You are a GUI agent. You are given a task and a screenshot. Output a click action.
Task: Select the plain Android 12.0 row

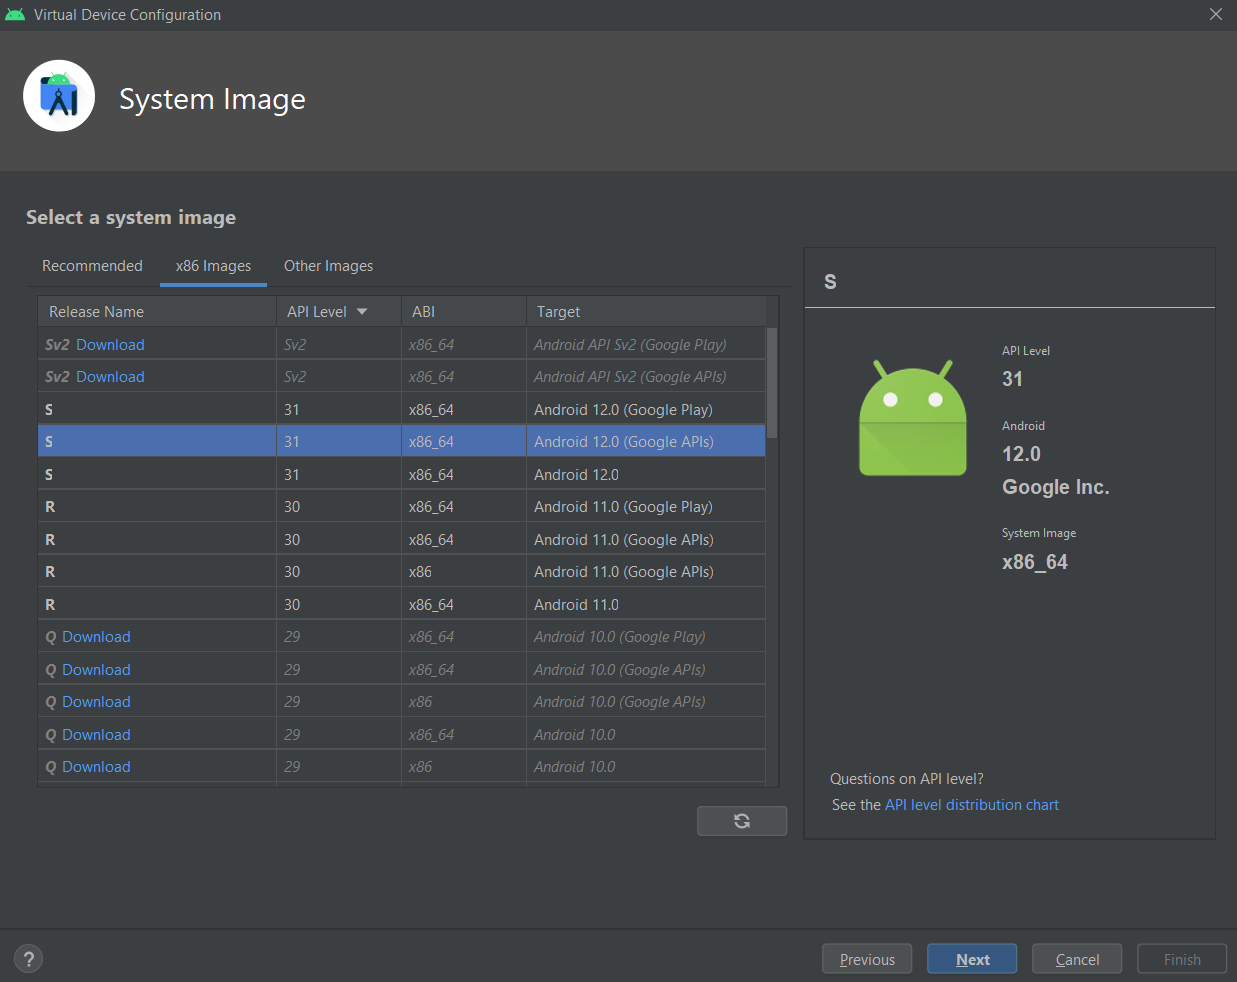pos(402,475)
